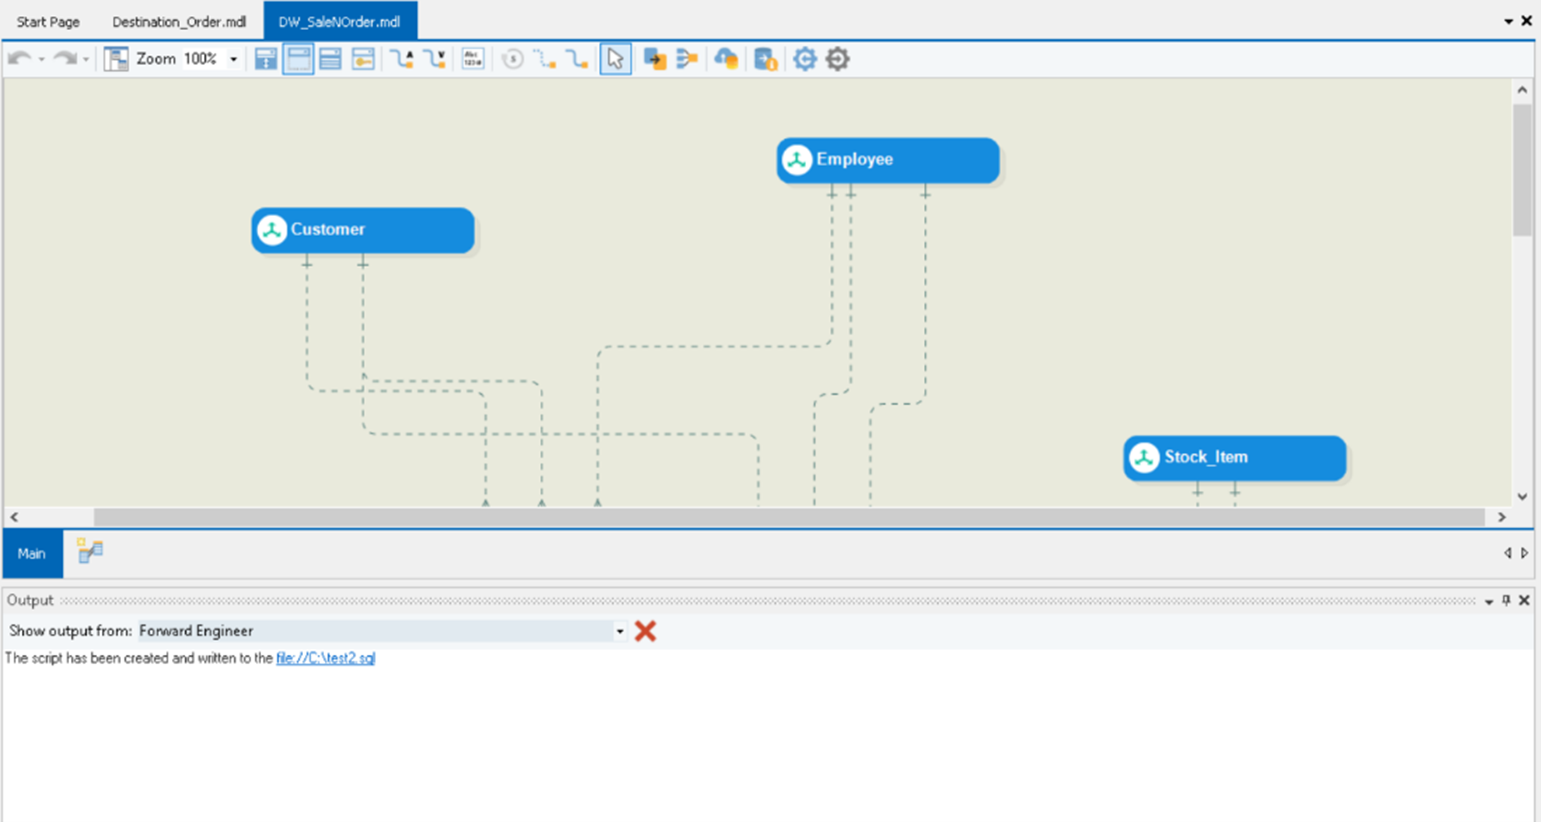Viewport: 1541px width, 822px height.
Task: Pin the Output panel with pushpin
Action: coord(1506,600)
